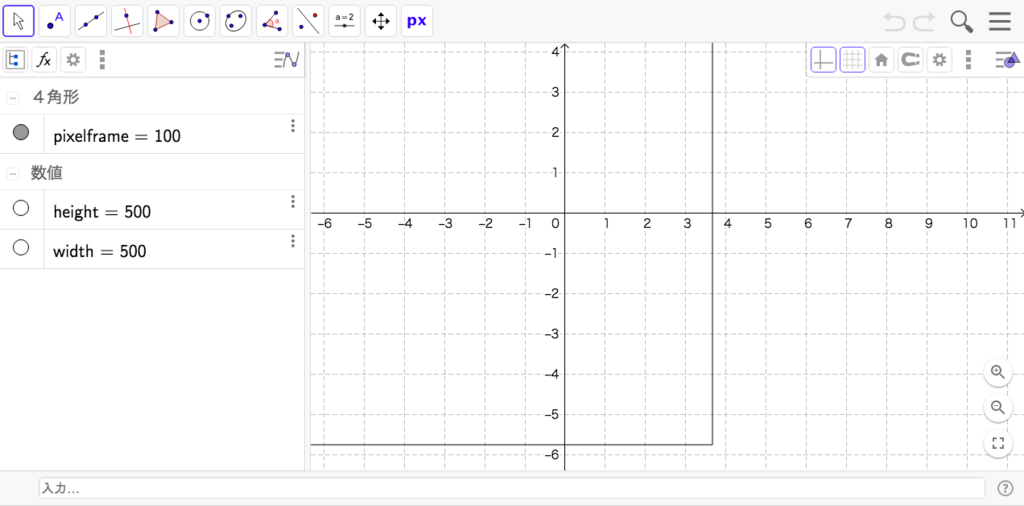Switch to Algebra view icon

[14, 60]
